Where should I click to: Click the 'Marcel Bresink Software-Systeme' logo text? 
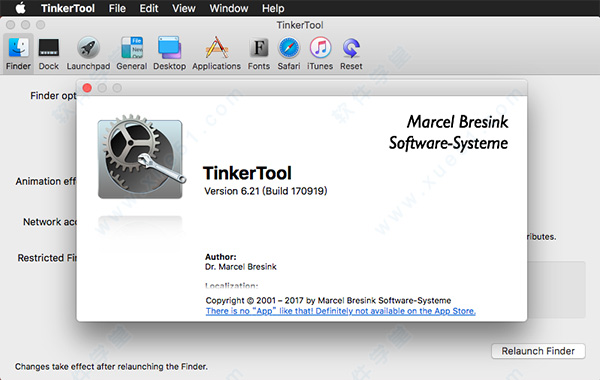pos(448,132)
